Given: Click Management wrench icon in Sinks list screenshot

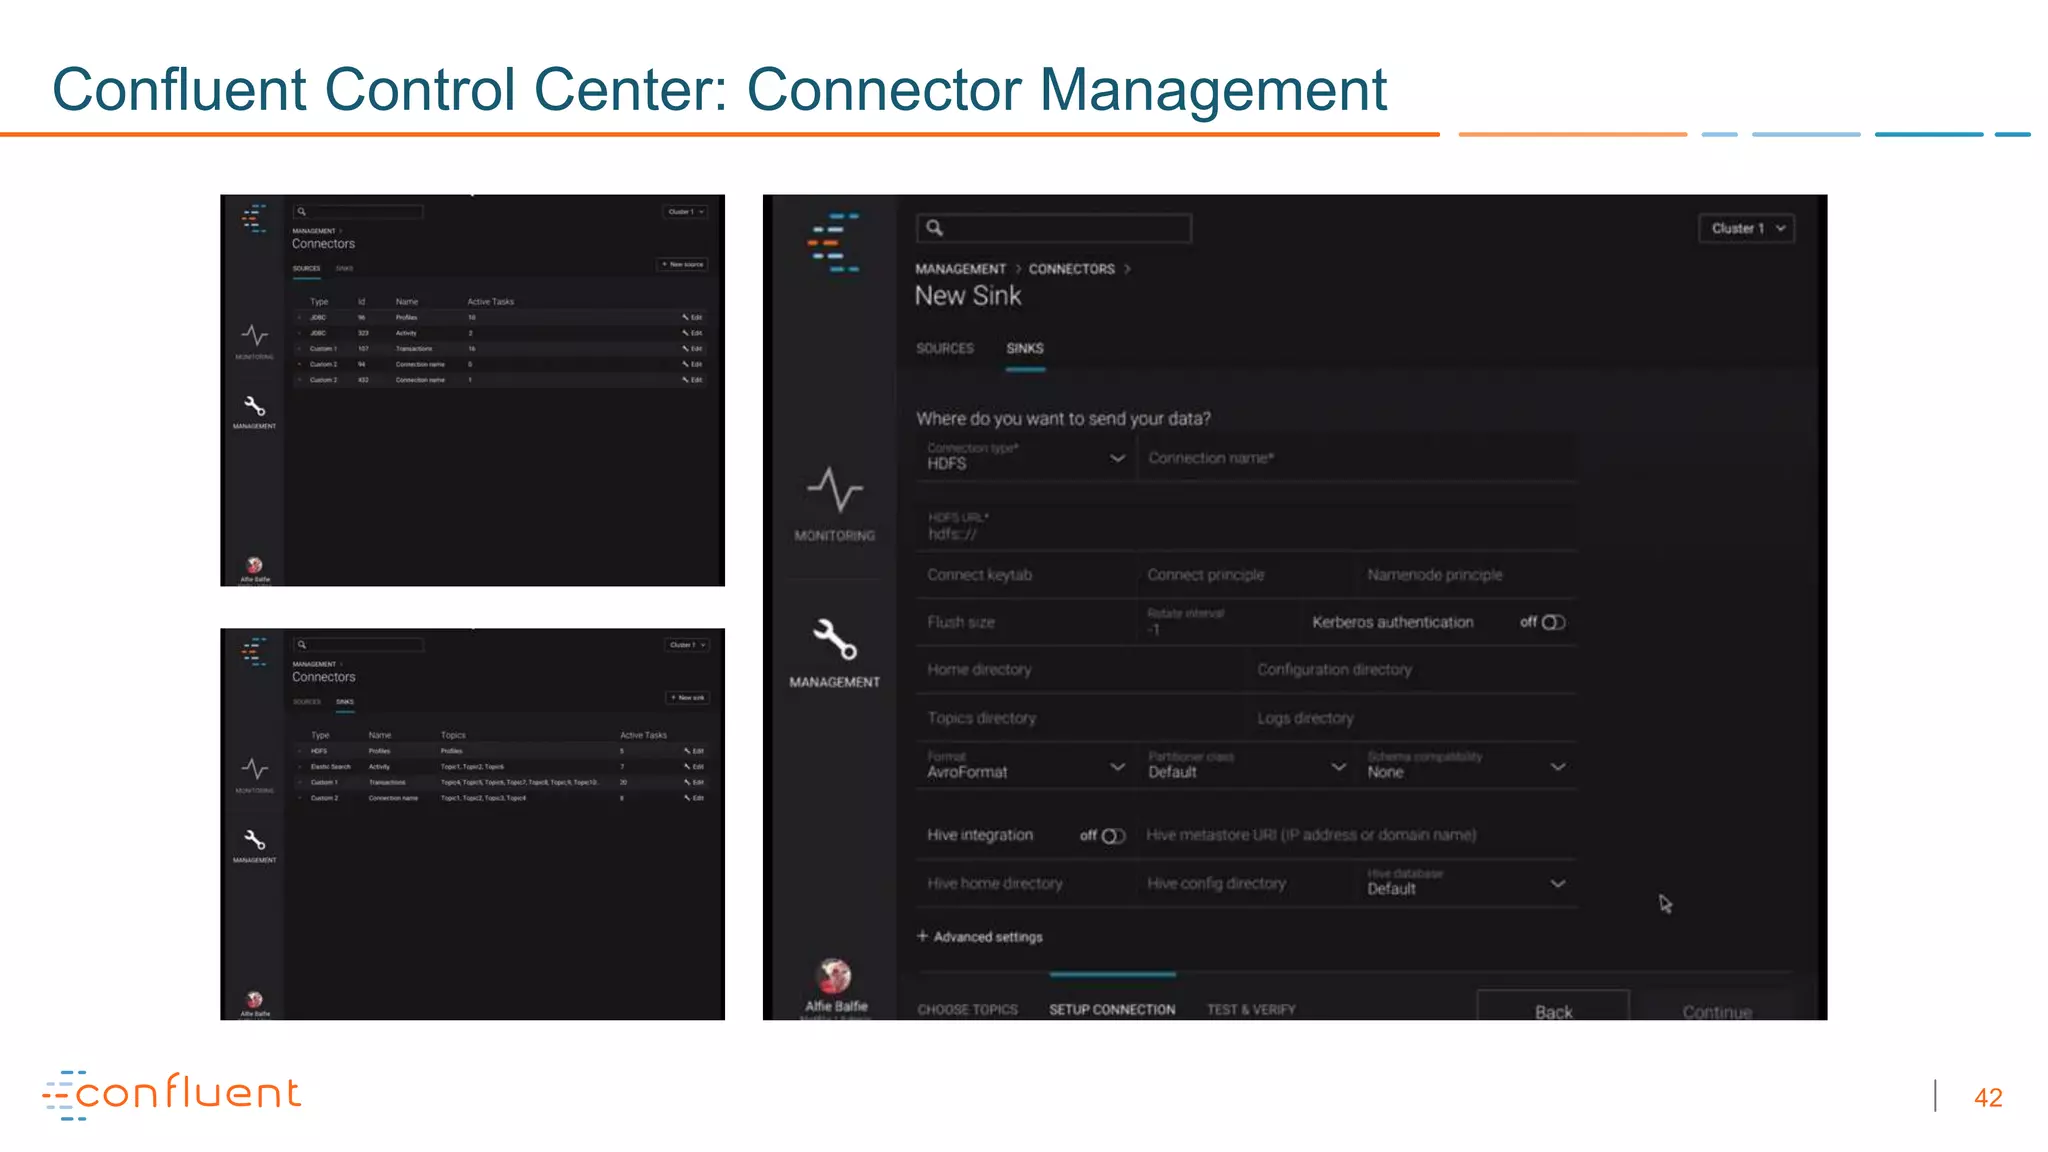Looking at the screenshot, I should 255,840.
